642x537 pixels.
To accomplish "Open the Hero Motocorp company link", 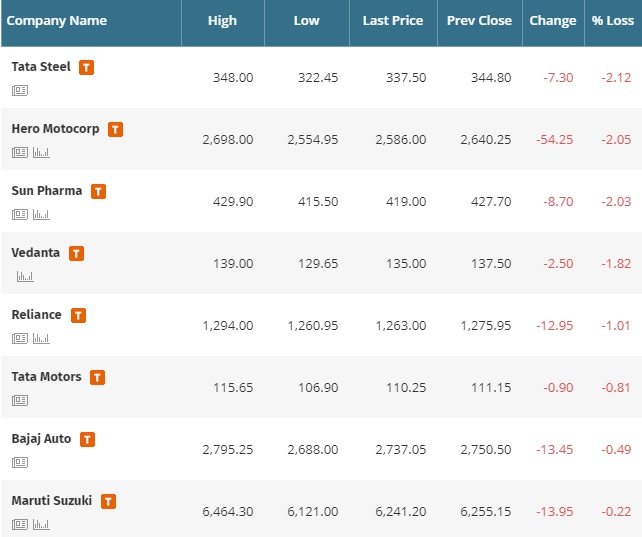I will pyautogui.click(x=55, y=129).
